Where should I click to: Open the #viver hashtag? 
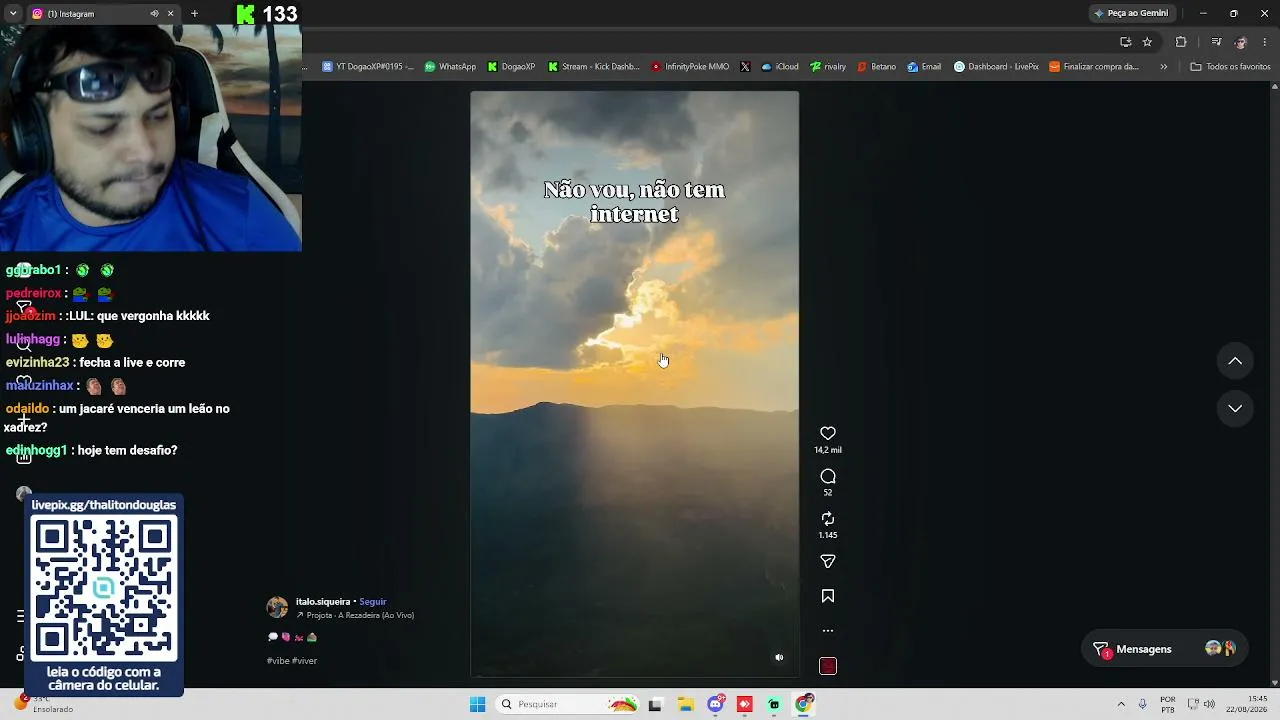305,661
